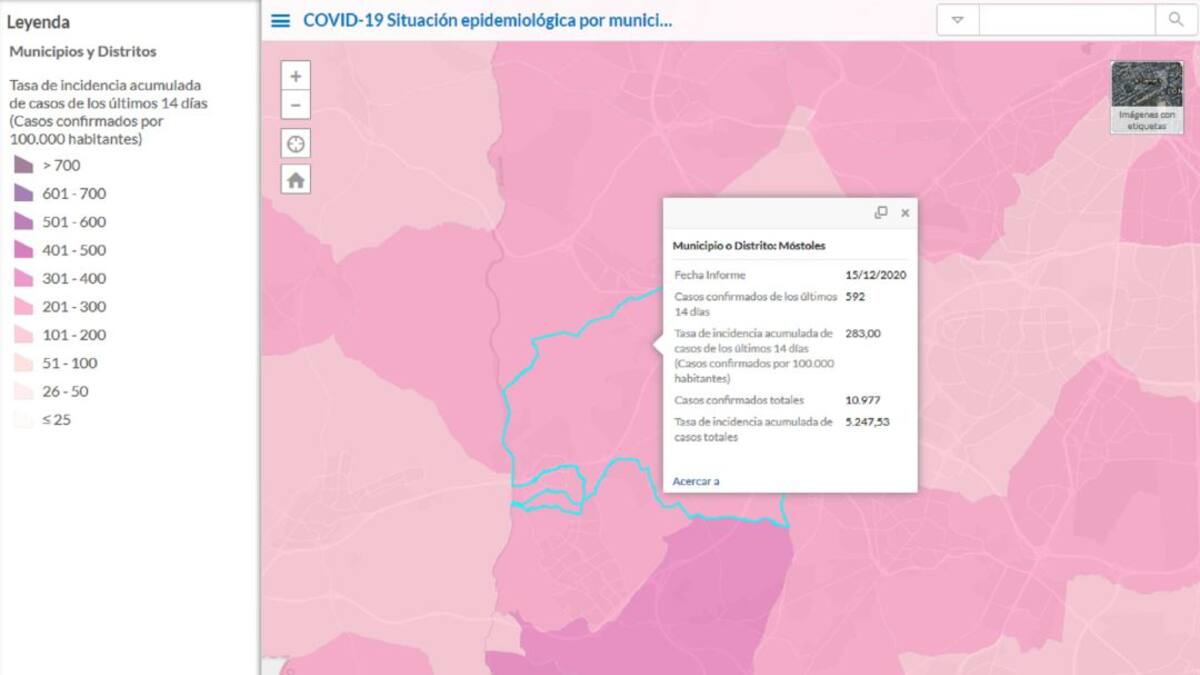Click the '201 - 300' legend swatch

pyautogui.click(x=23, y=307)
